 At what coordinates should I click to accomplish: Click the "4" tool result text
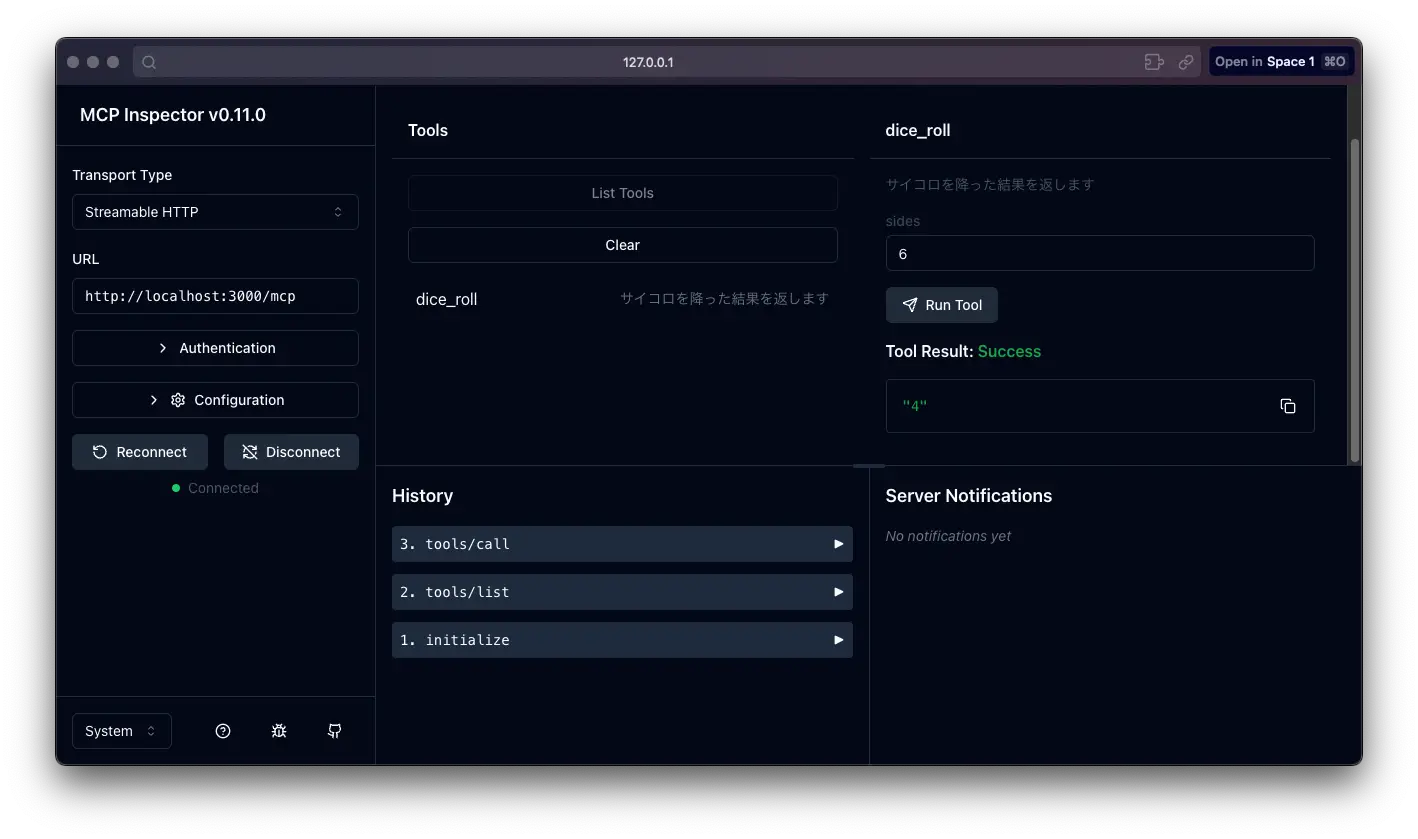pyautogui.click(x=915, y=406)
